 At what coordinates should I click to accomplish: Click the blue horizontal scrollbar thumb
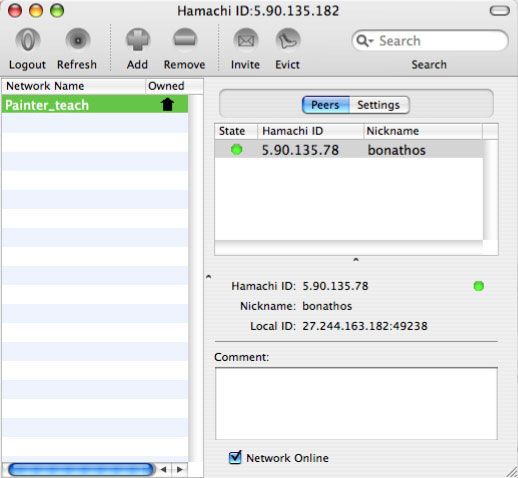80,470
